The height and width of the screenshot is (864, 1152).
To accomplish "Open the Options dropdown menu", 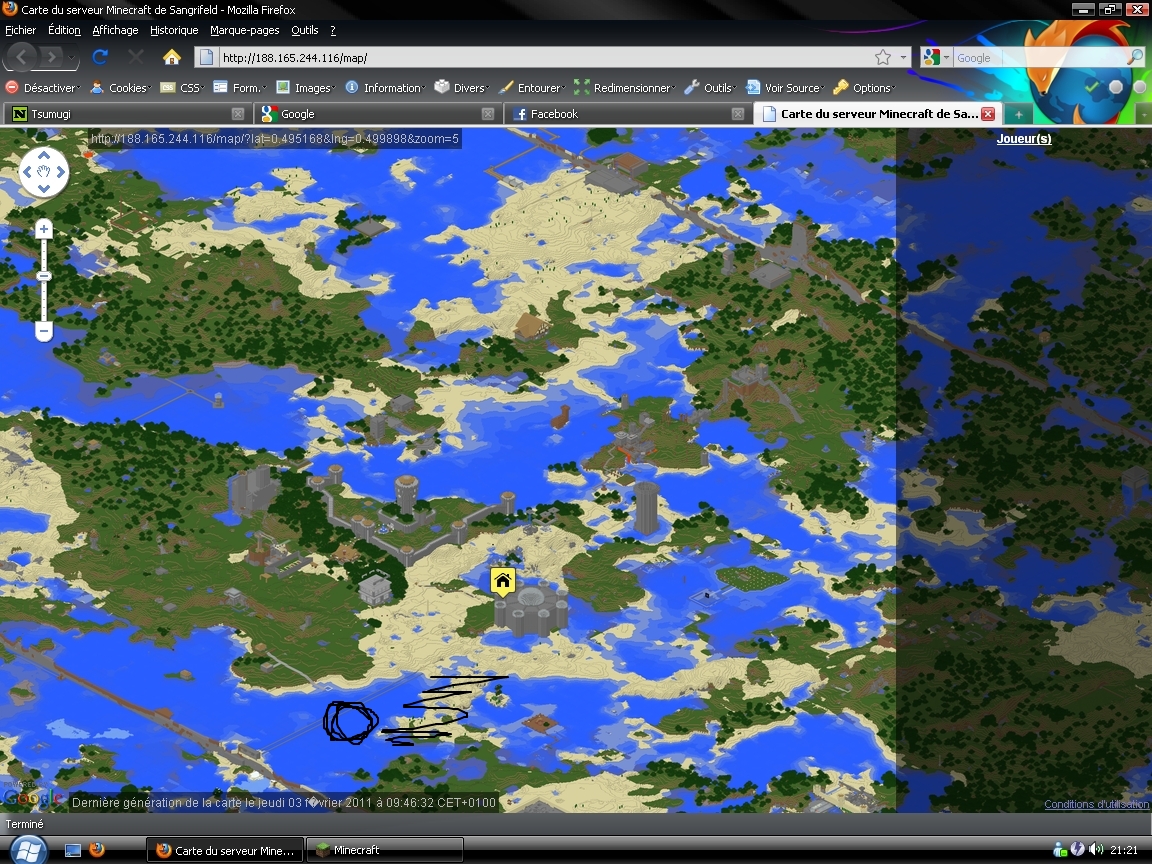I will pyautogui.click(x=865, y=87).
